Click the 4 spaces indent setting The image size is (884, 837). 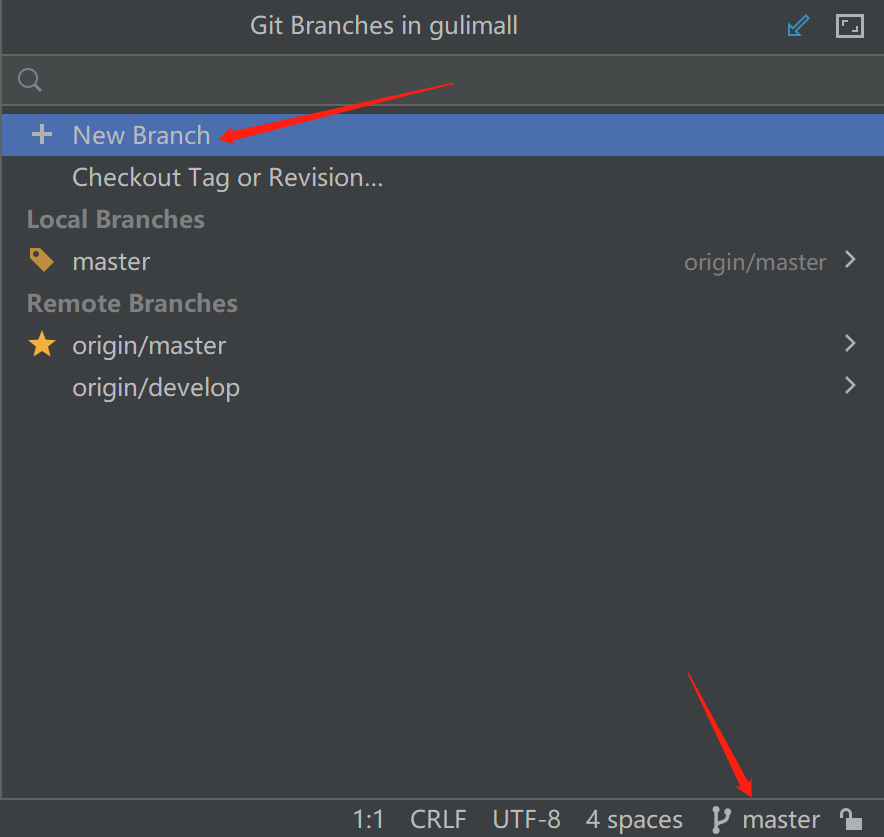pos(634,820)
